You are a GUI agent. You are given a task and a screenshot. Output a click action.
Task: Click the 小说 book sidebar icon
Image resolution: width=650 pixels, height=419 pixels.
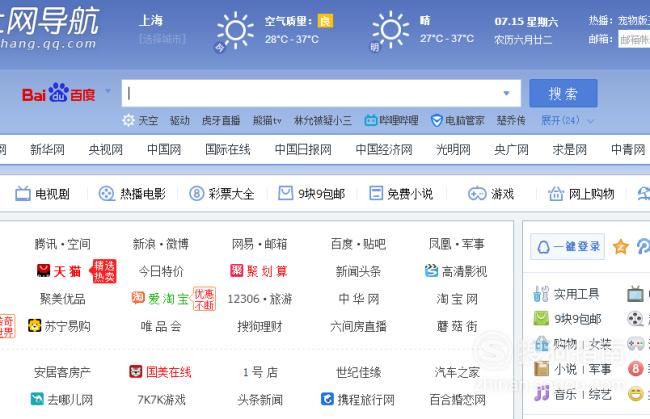(x=541, y=368)
